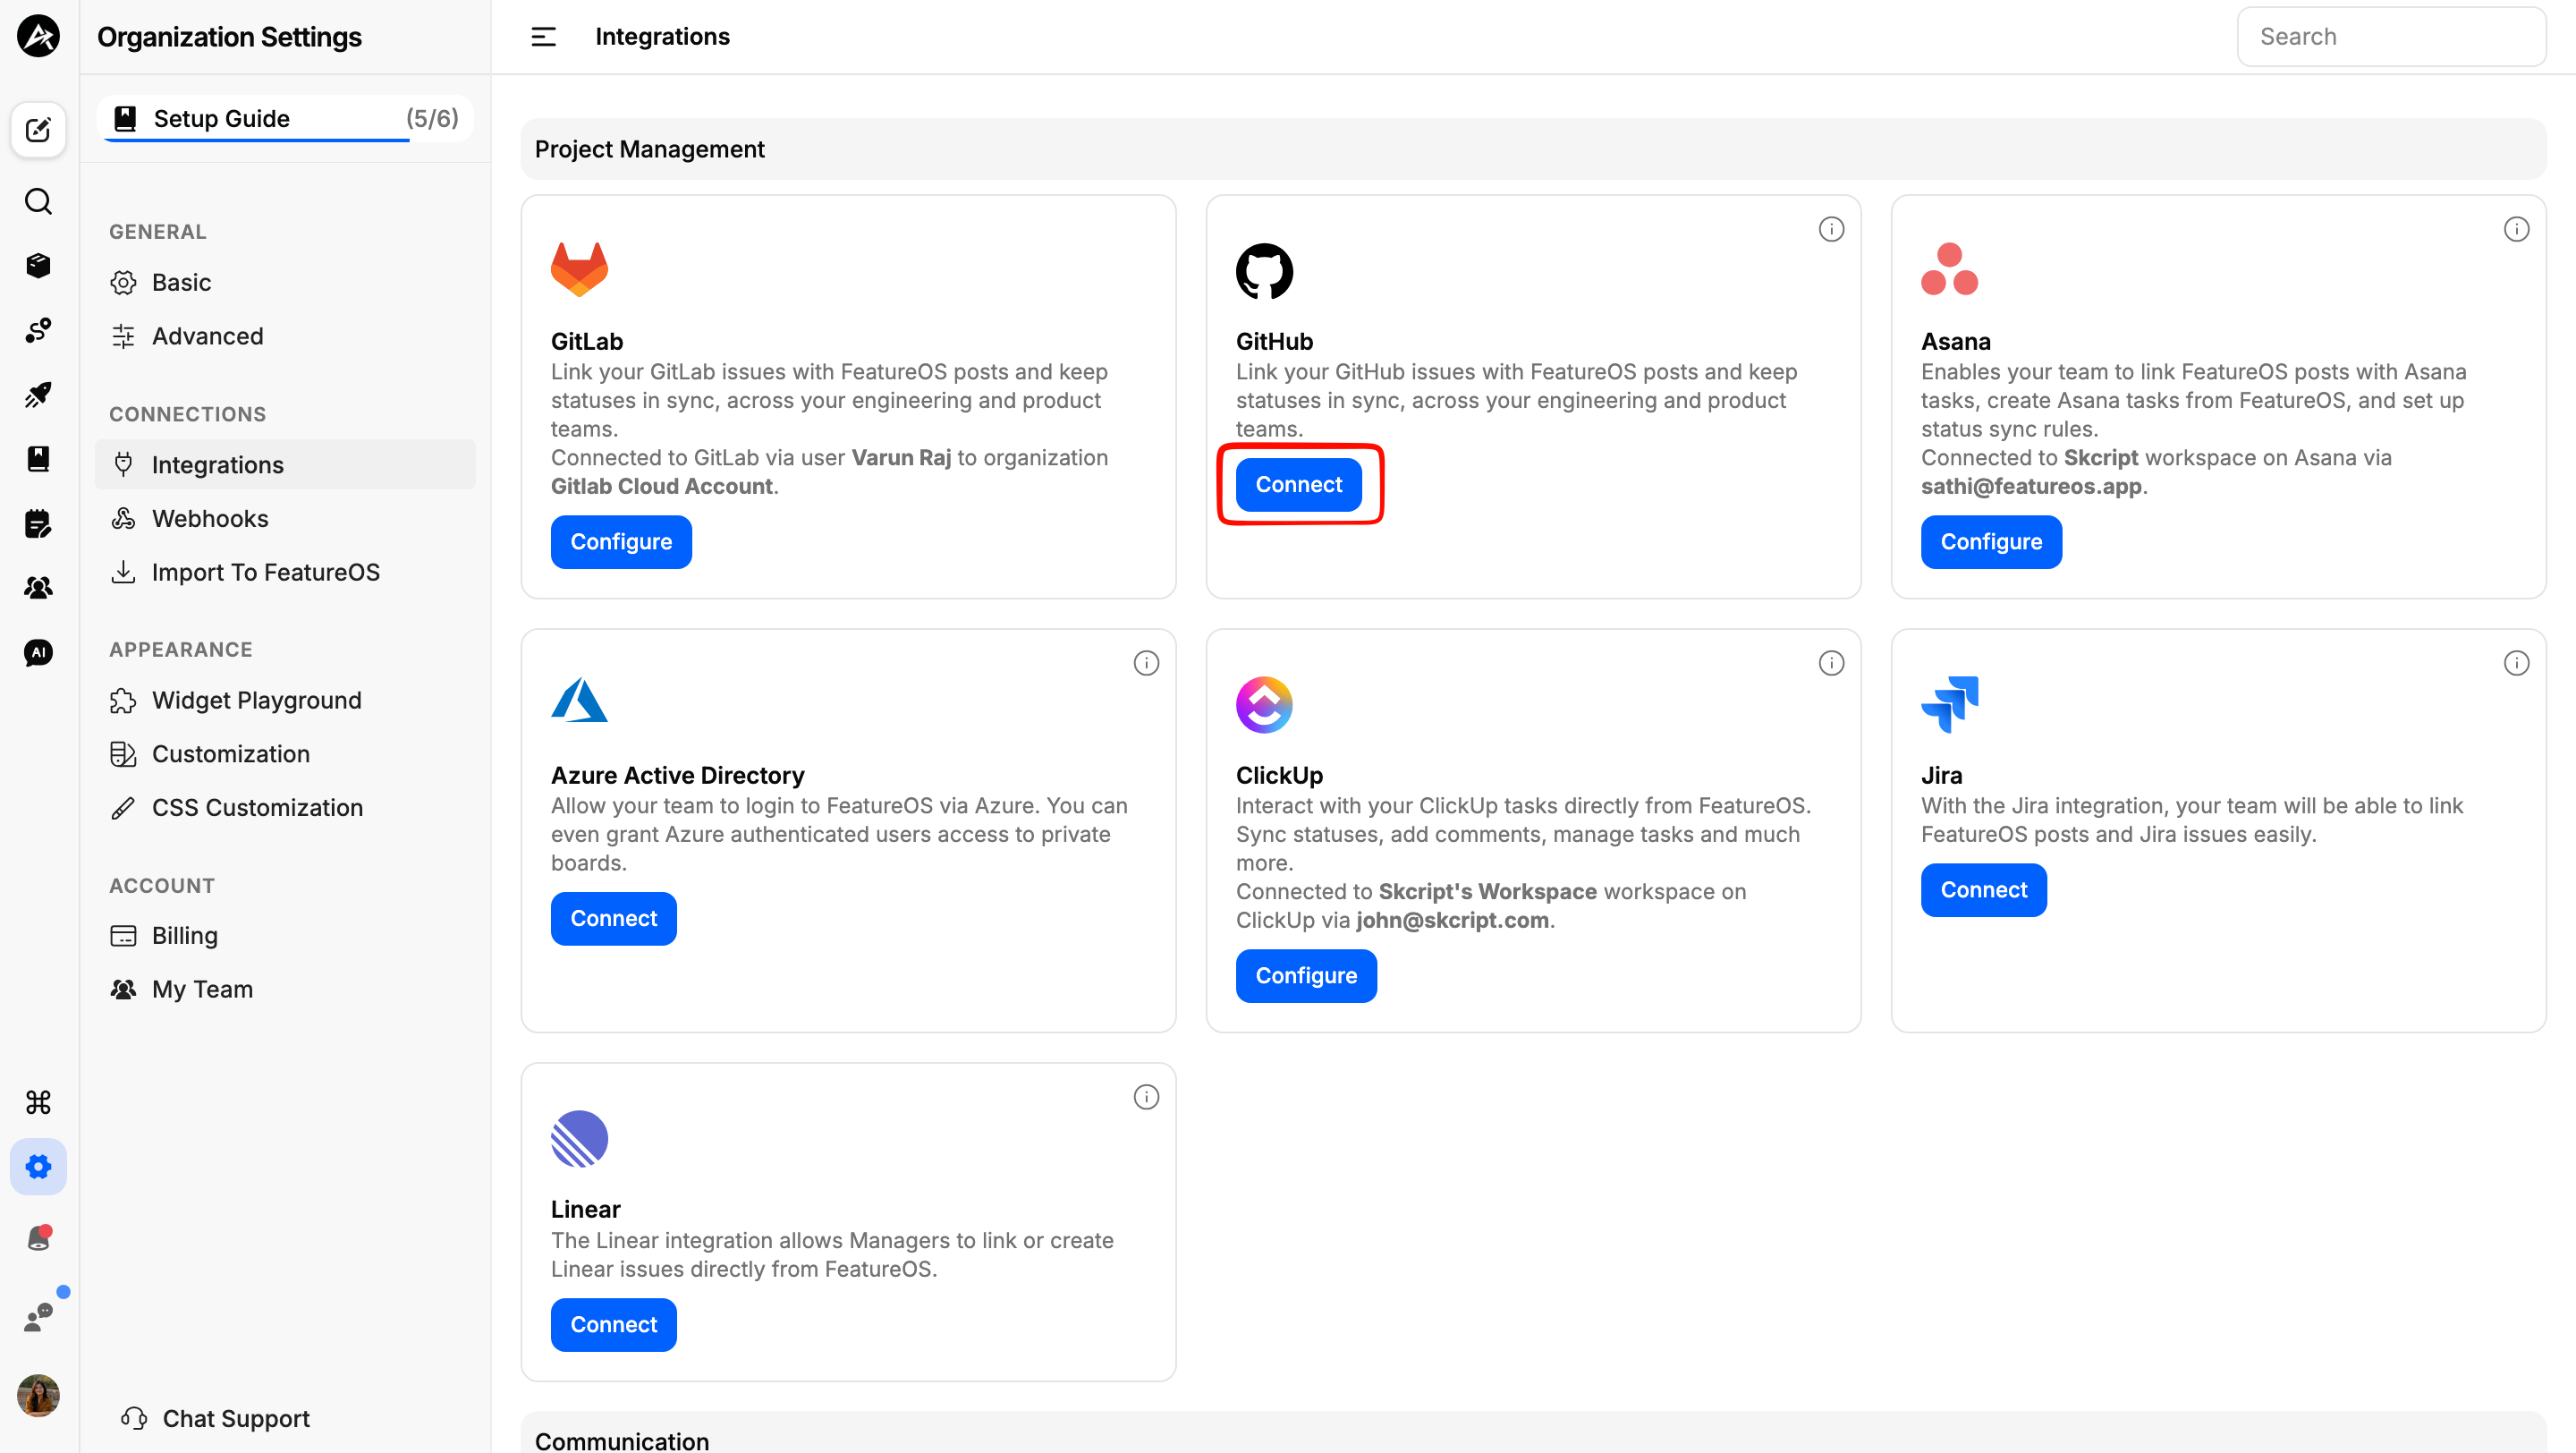Open Chat Support
Screen dimensions: 2576x1453
215,1419
